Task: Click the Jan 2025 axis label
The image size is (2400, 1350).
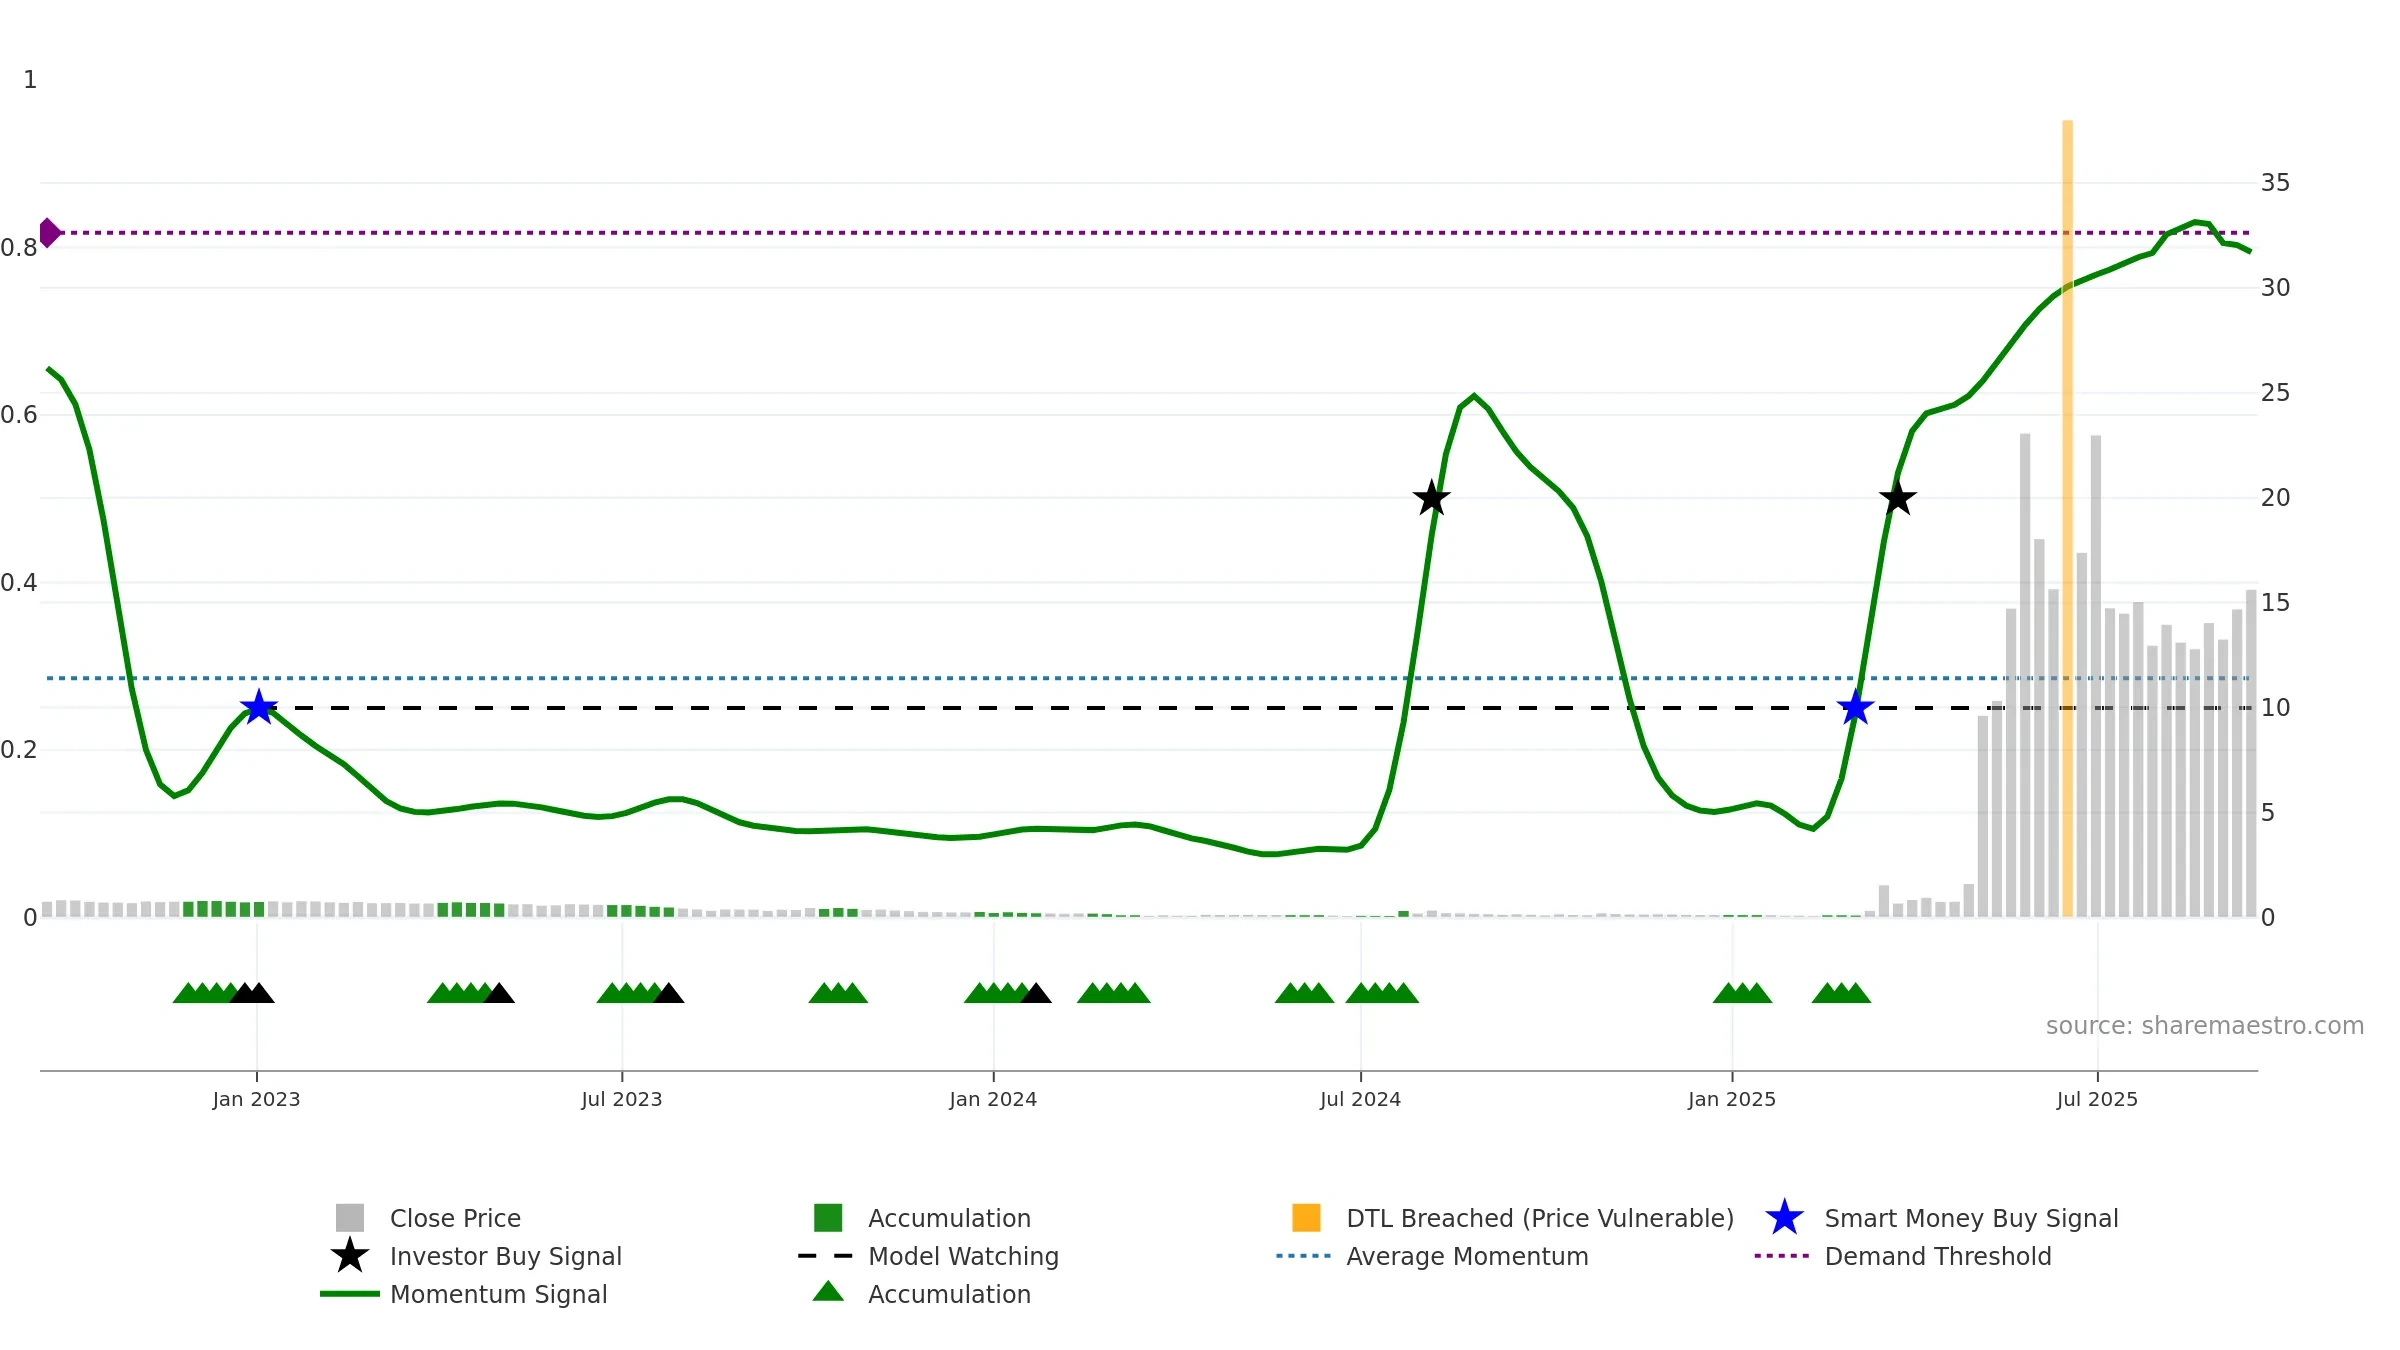Action: pos(1732,1099)
